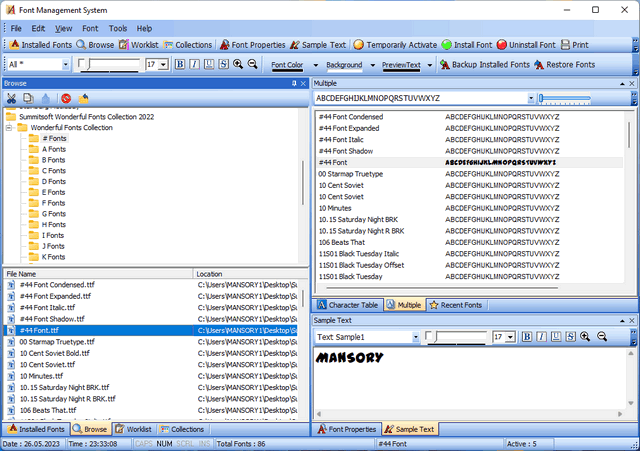640x451 pixels.
Task: Open the View menu
Action: (x=64, y=28)
